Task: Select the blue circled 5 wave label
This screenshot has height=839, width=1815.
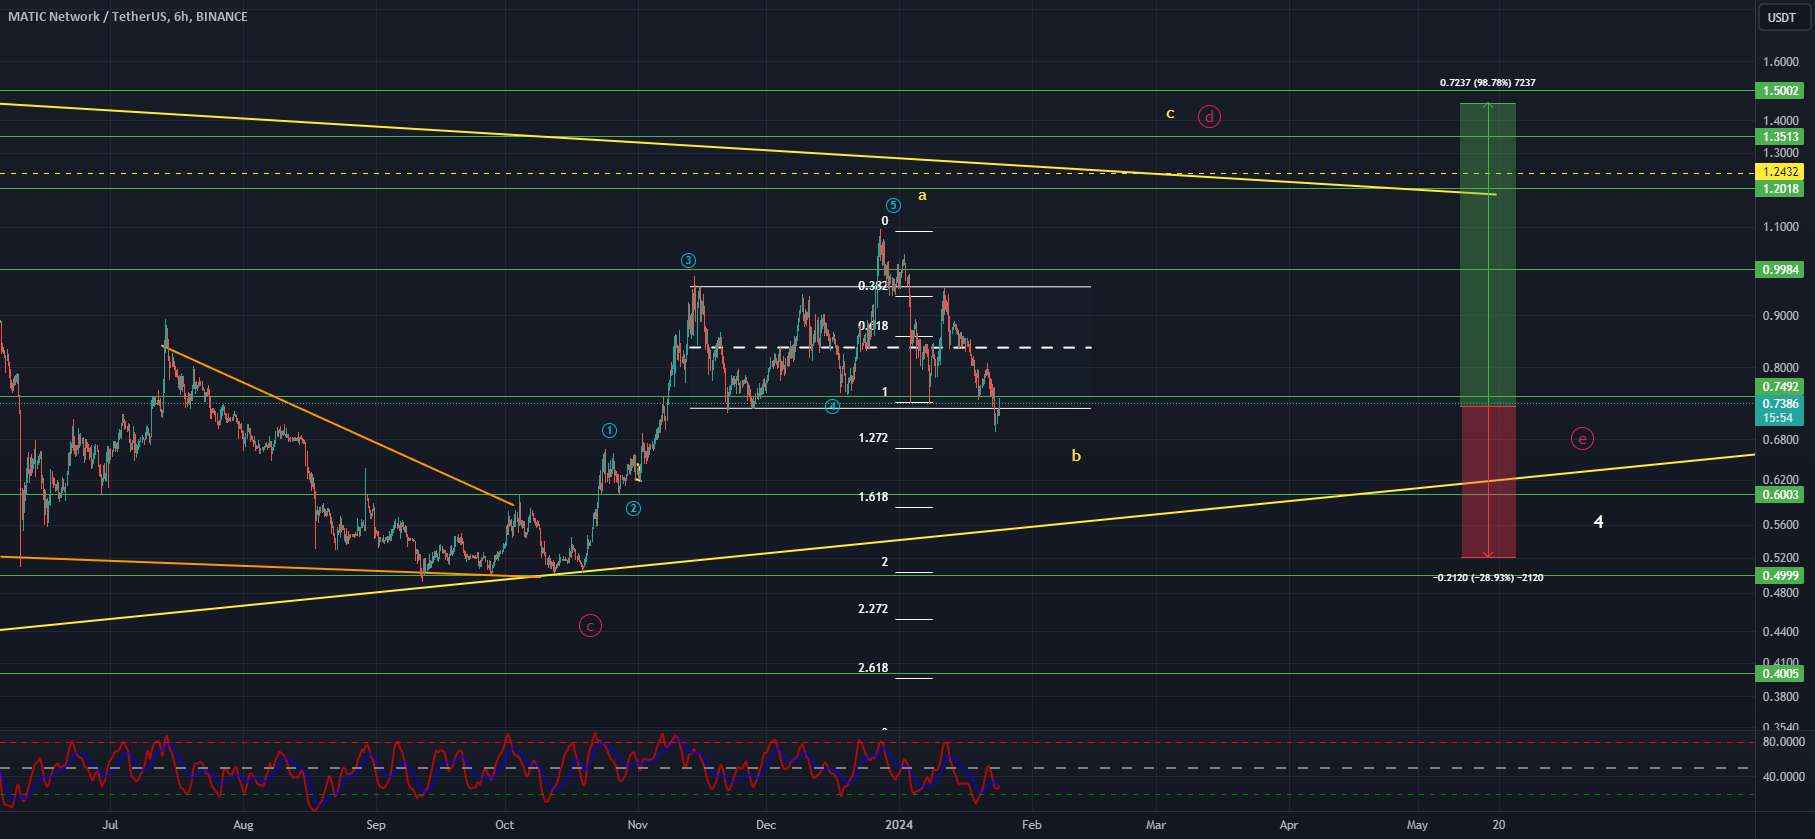Action: coord(893,205)
